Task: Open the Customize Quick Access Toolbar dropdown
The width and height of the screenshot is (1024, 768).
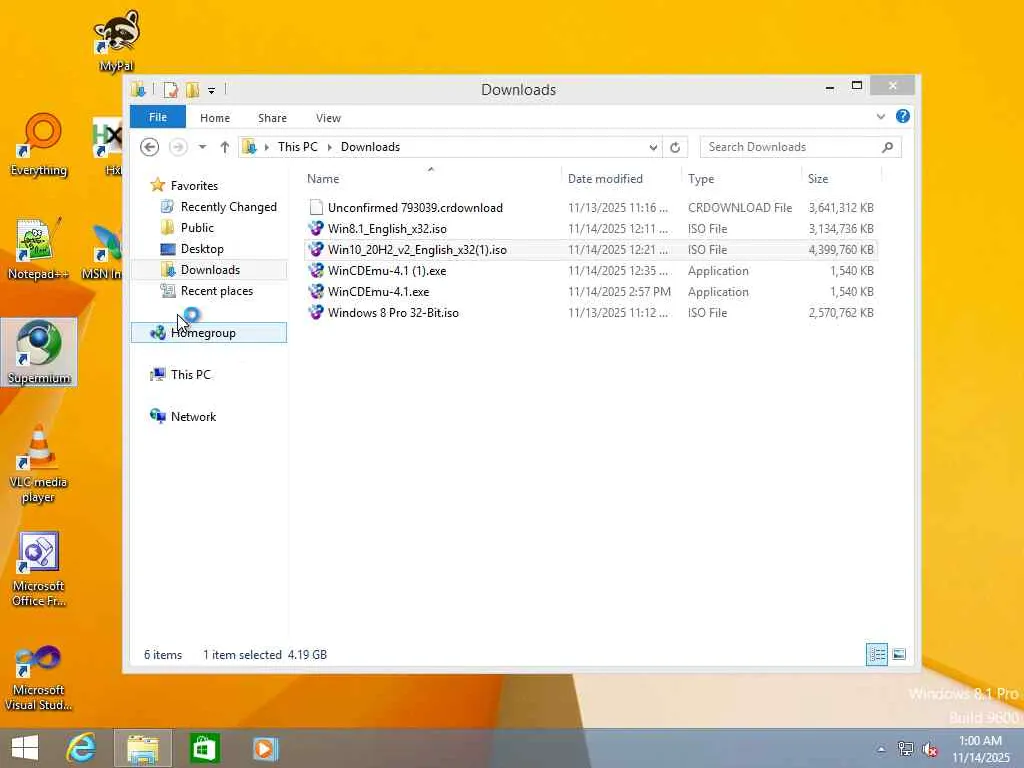Action: click(x=212, y=90)
